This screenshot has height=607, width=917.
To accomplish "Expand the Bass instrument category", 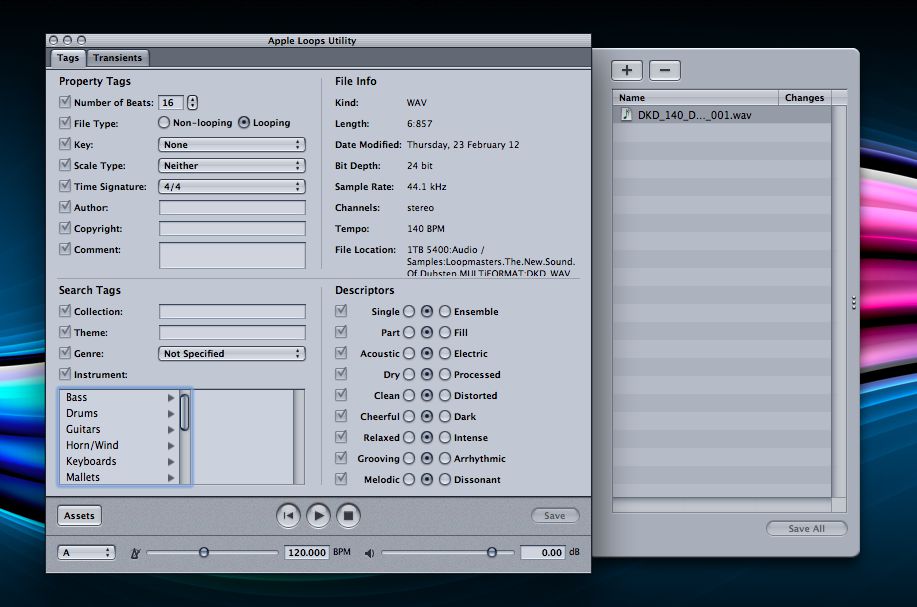I will pyautogui.click(x=171, y=398).
